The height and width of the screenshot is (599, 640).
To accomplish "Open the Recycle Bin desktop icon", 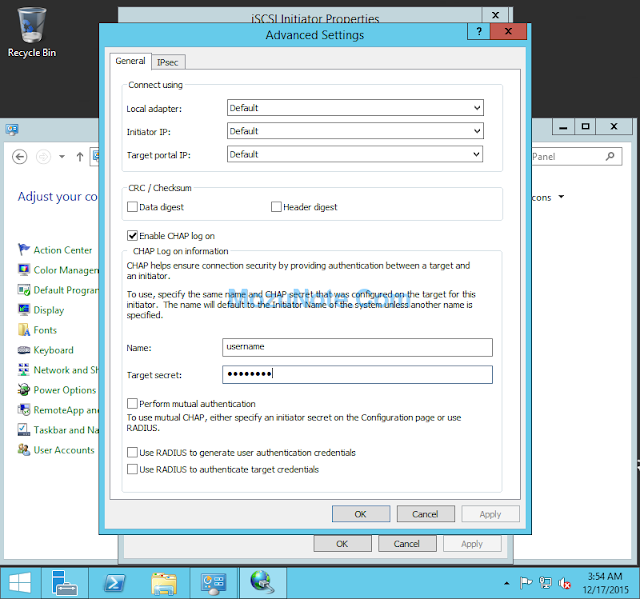I will point(31,33).
